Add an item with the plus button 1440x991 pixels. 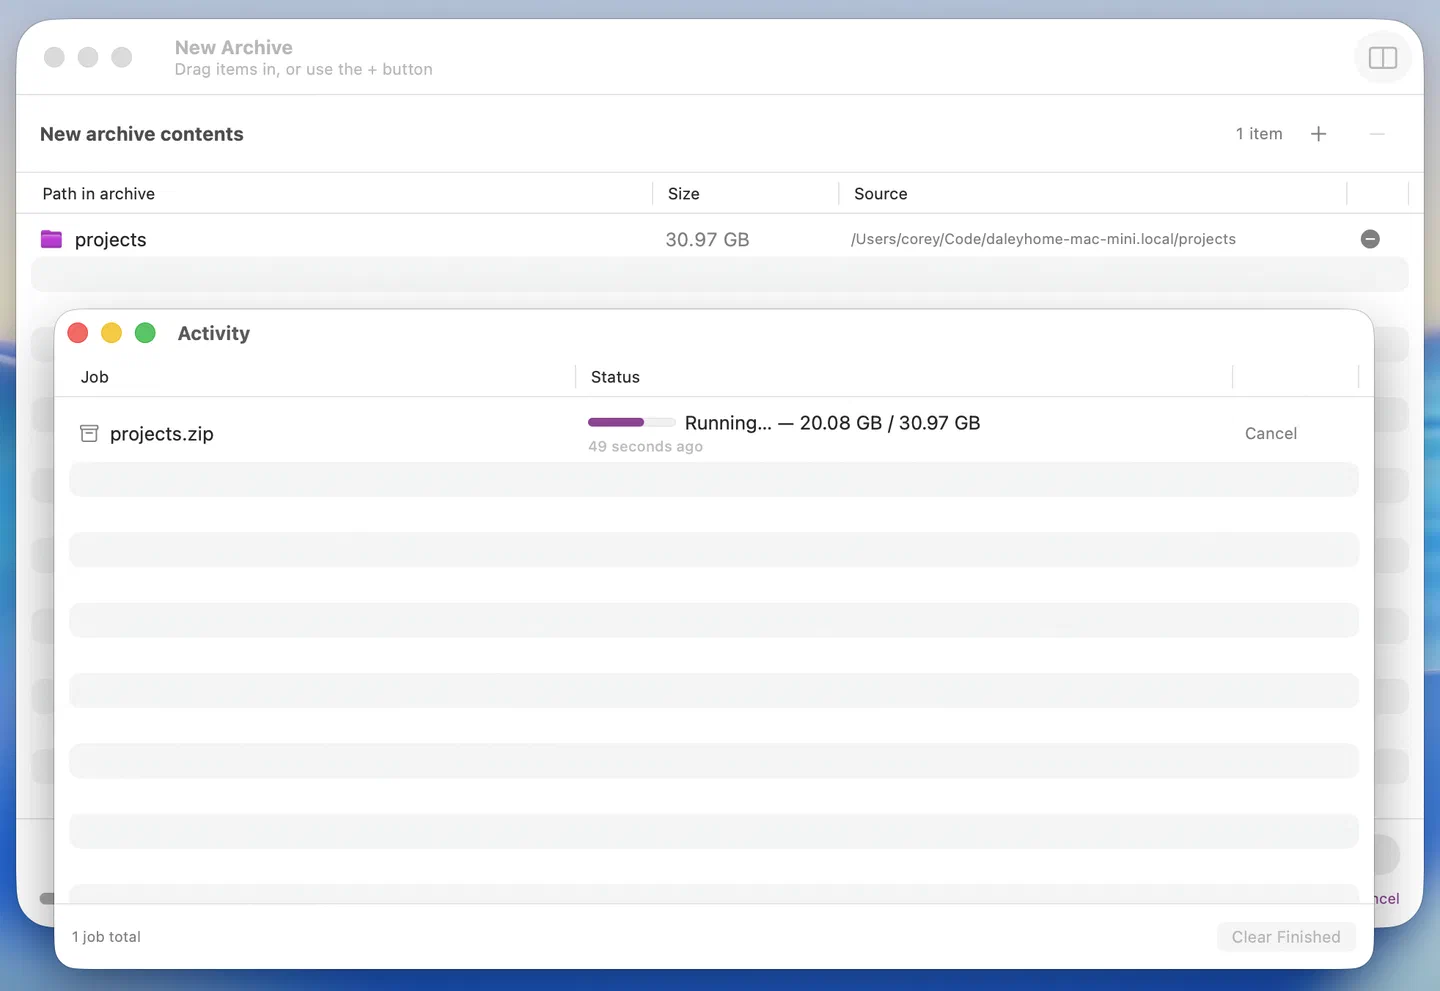(1318, 134)
